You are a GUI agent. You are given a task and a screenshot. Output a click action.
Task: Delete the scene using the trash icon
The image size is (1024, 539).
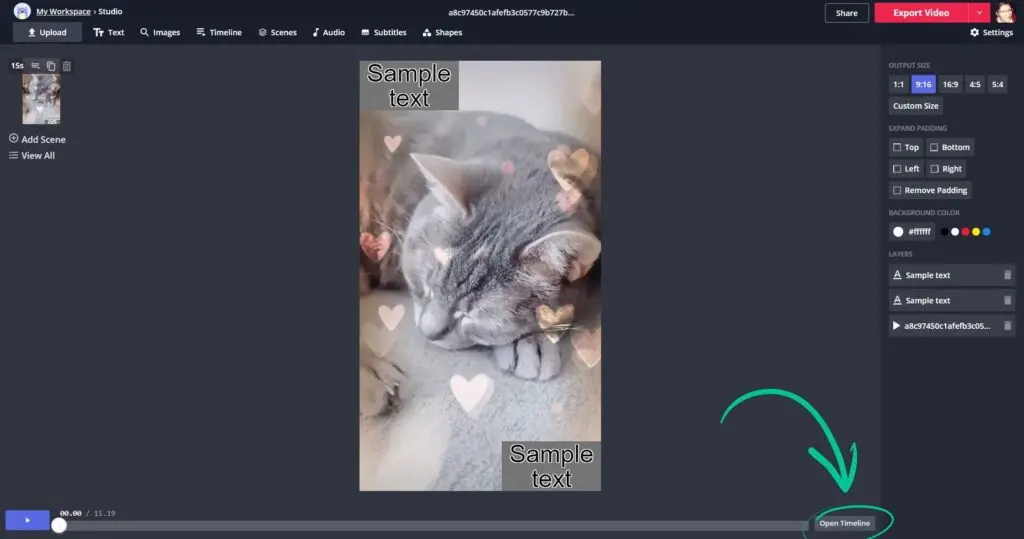pyautogui.click(x=67, y=66)
